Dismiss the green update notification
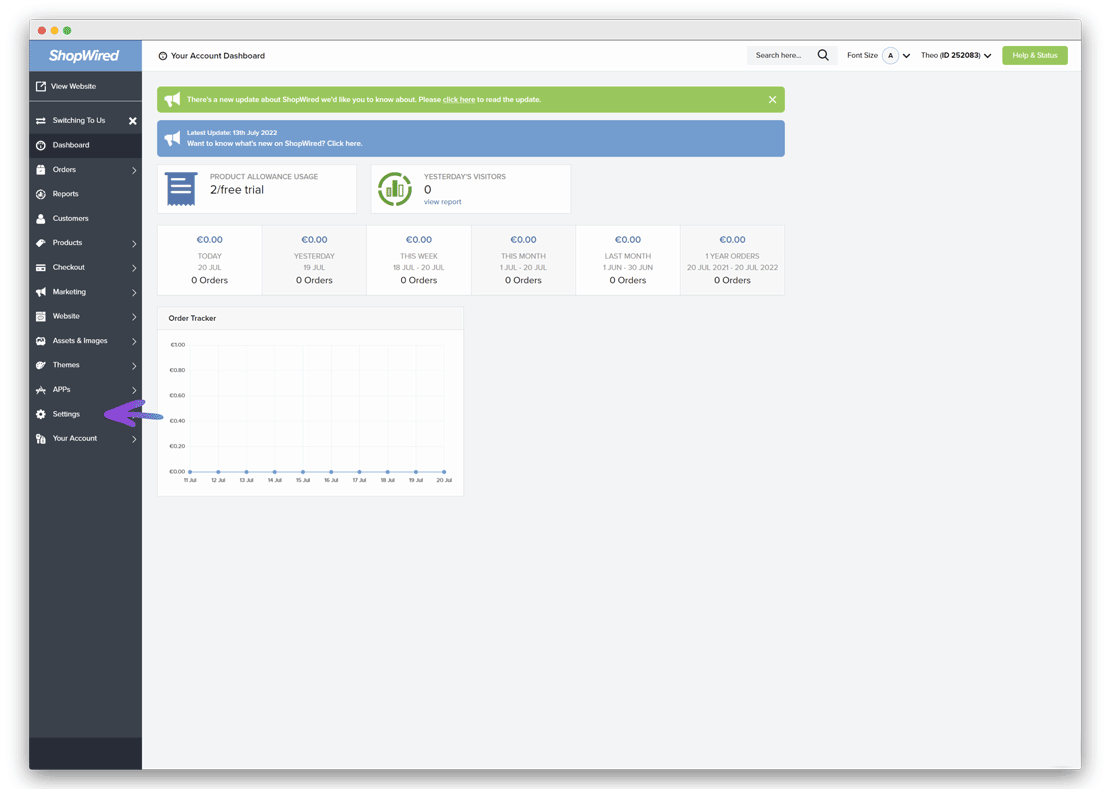The height and width of the screenshot is (789, 1110). pyautogui.click(x=772, y=99)
